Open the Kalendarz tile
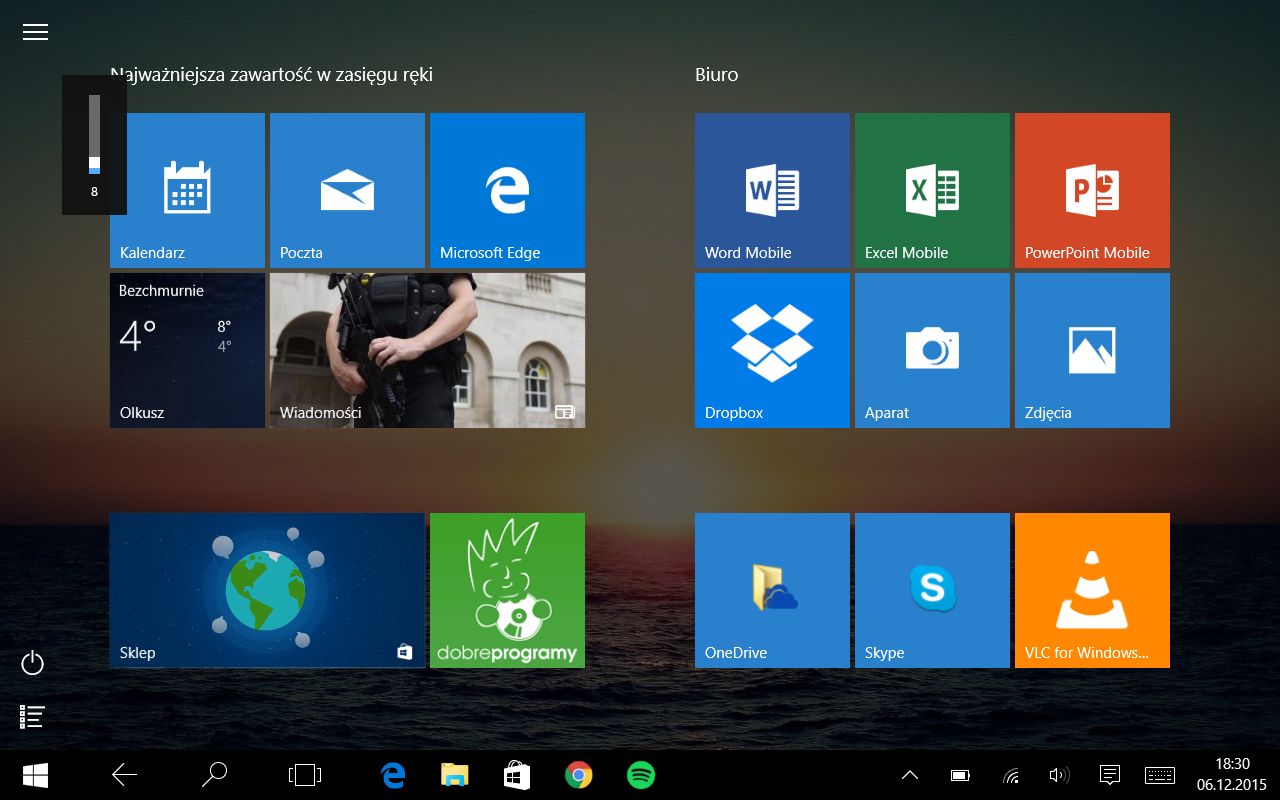 click(187, 190)
